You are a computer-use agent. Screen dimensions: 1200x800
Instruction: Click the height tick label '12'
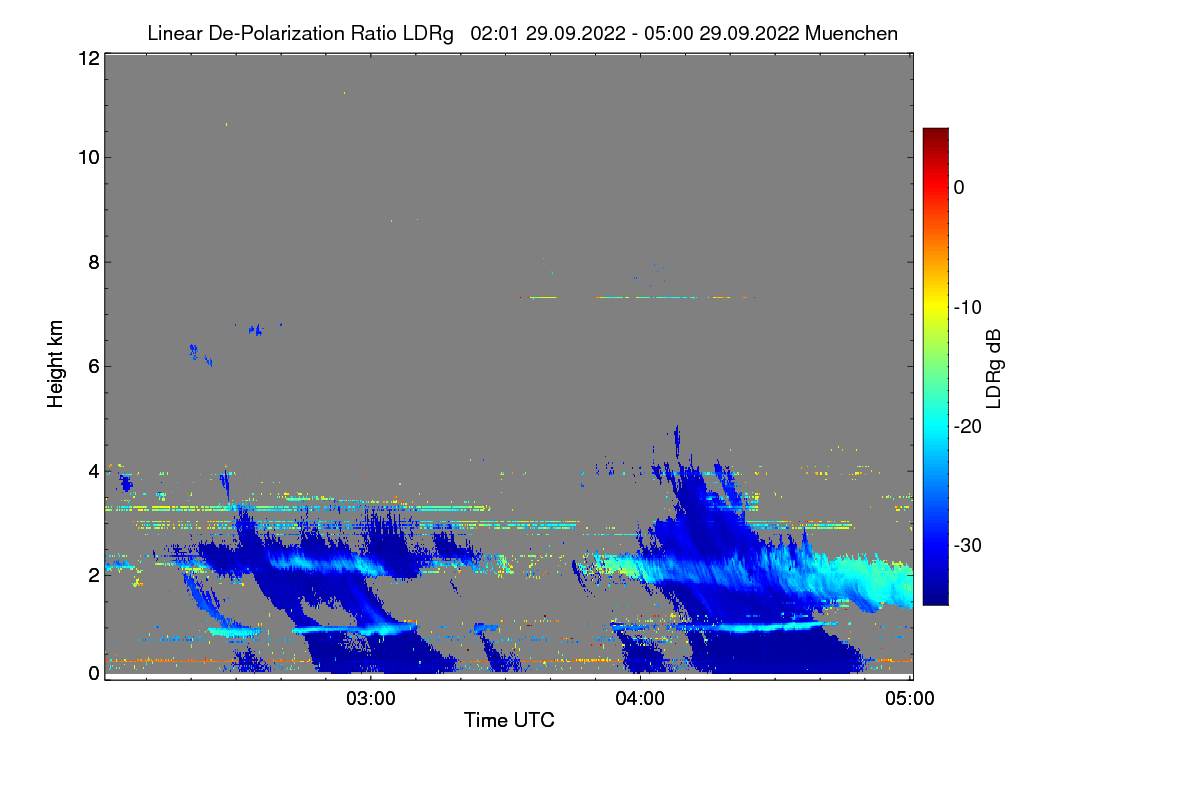point(87,59)
